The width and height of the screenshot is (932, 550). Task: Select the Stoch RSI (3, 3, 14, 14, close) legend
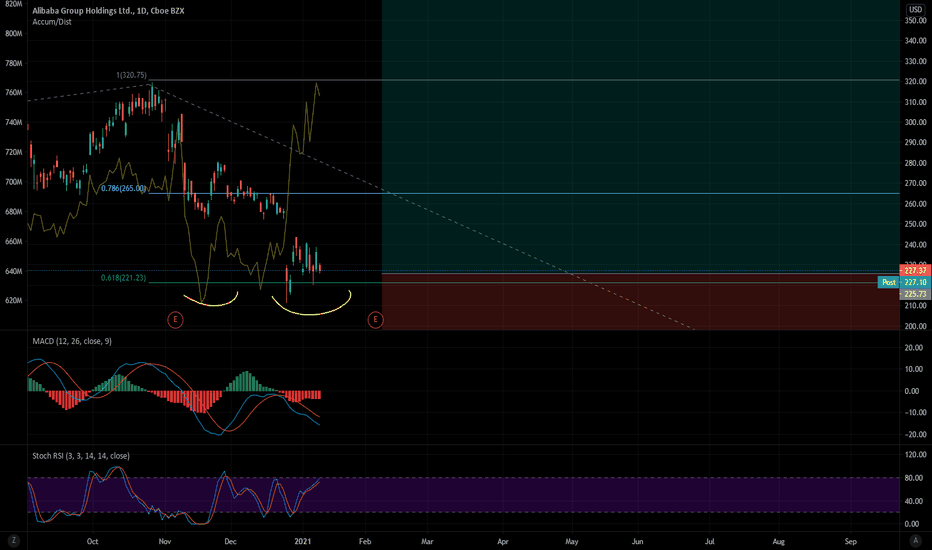click(81, 456)
